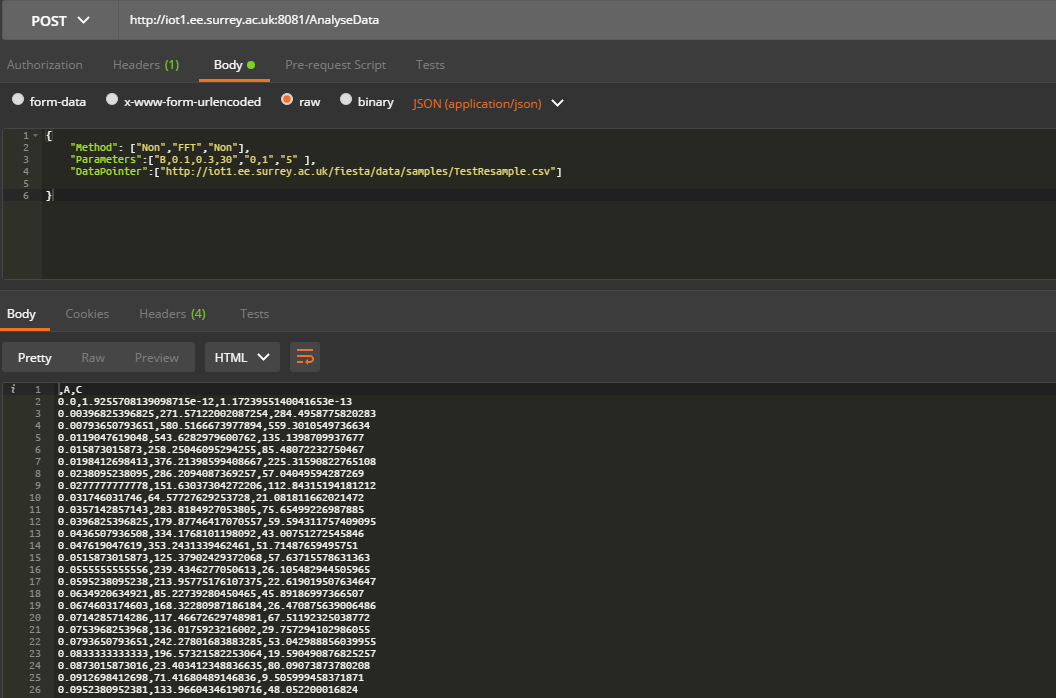Click response line starting 0.0555555555556
Screen dimensions: 1056x698
point(213,570)
